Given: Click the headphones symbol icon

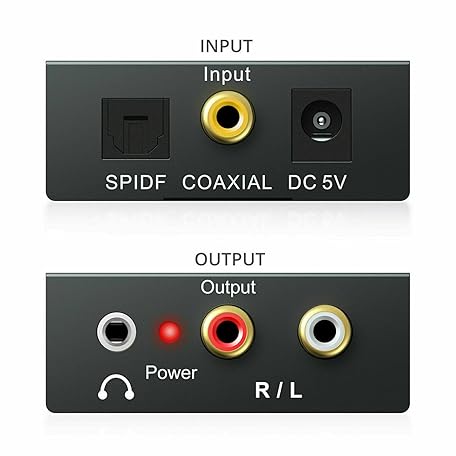Looking at the screenshot, I should [x=116, y=387].
